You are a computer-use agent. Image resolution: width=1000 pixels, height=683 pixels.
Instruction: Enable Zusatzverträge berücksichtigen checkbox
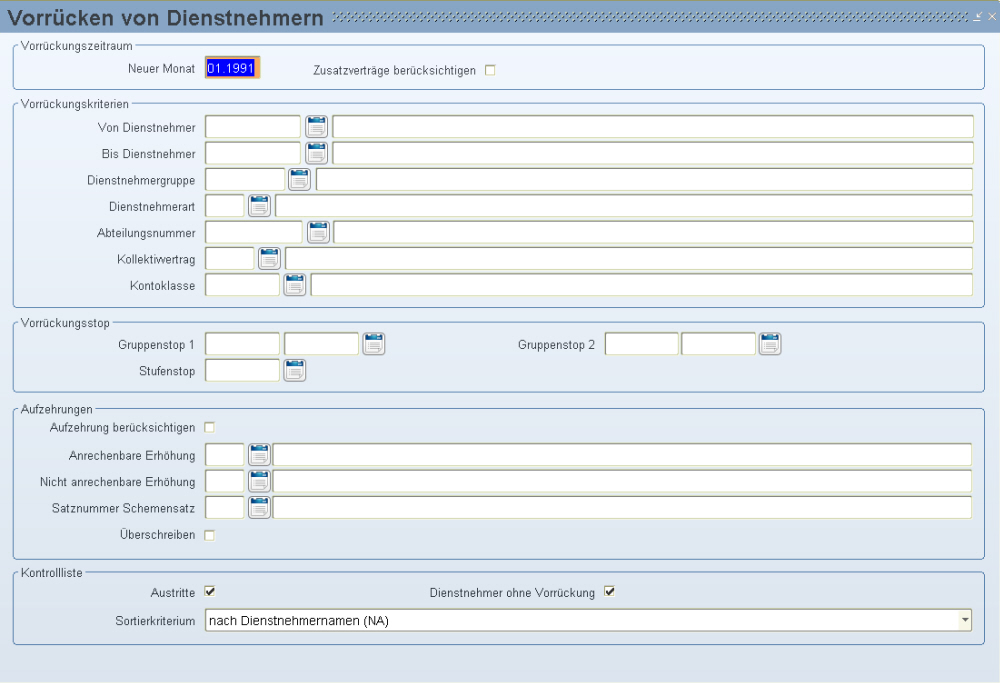[x=490, y=70]
